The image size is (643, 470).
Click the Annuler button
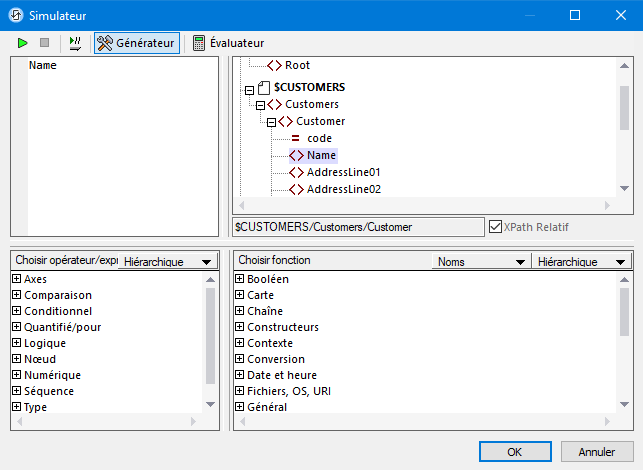[596, 452]
